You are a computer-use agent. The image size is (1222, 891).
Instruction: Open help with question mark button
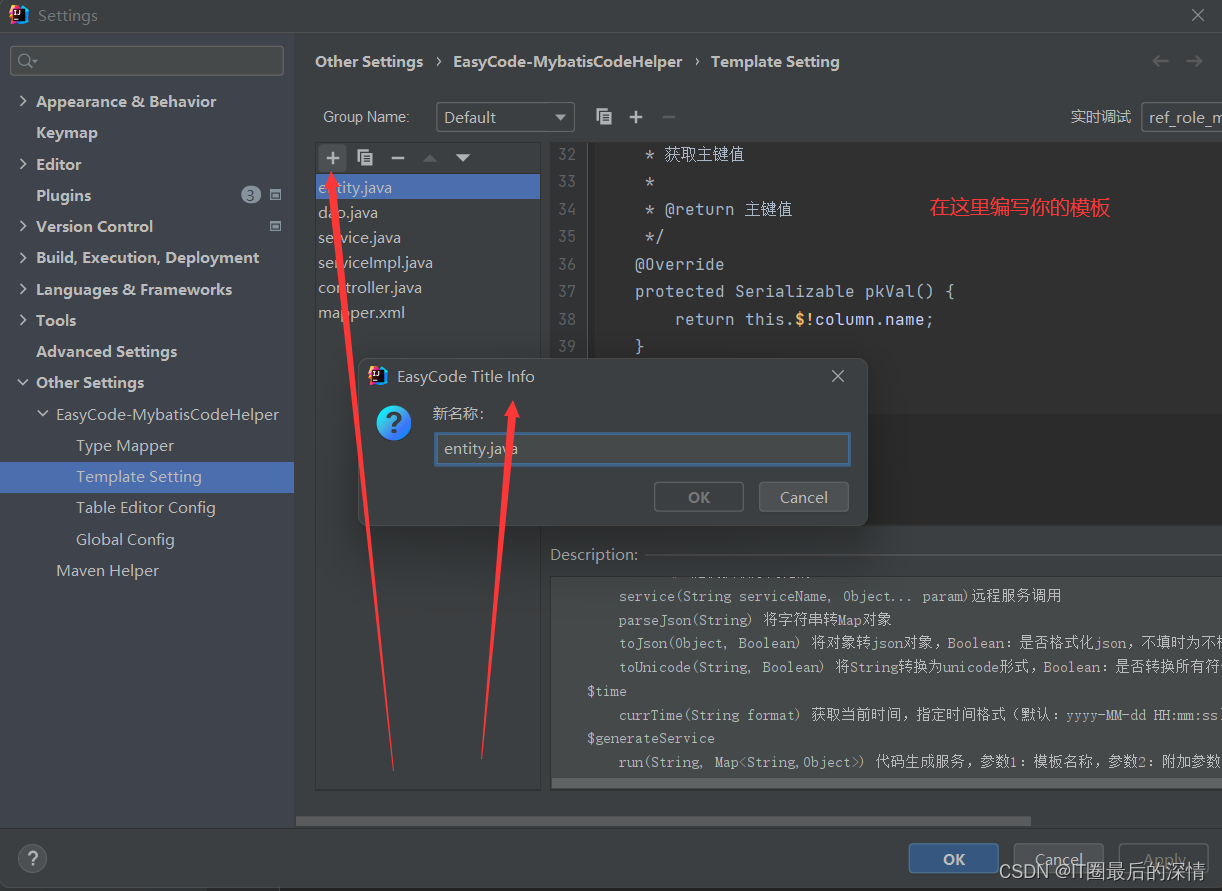[32, 858]
